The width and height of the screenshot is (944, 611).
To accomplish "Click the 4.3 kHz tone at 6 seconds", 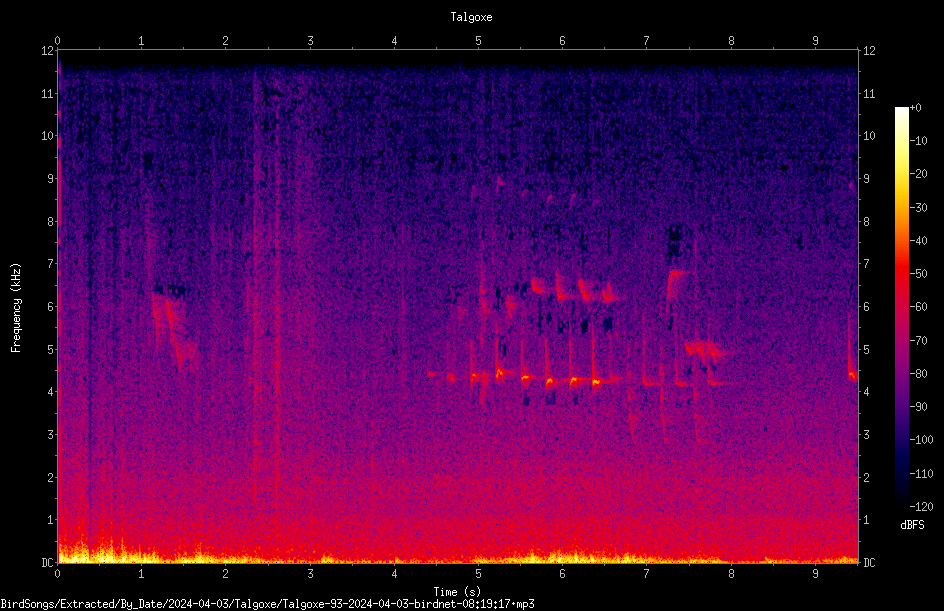I will 550,381.
